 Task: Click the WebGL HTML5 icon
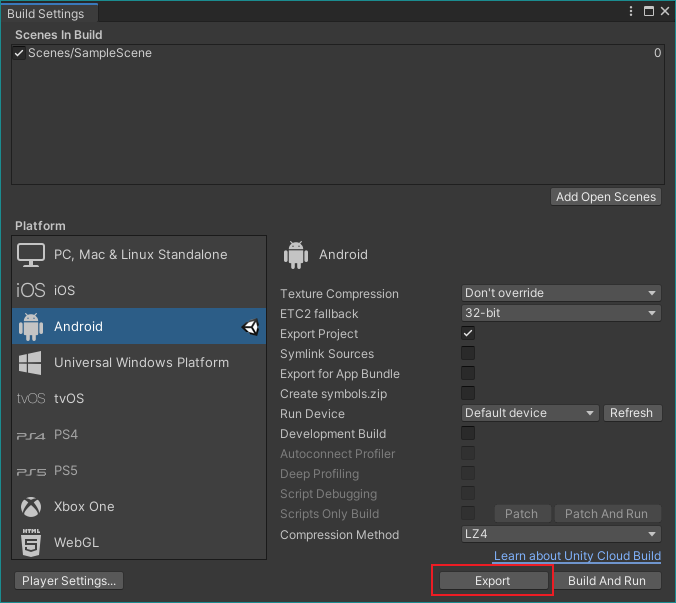pyautogui.click(x=31, y=542)
